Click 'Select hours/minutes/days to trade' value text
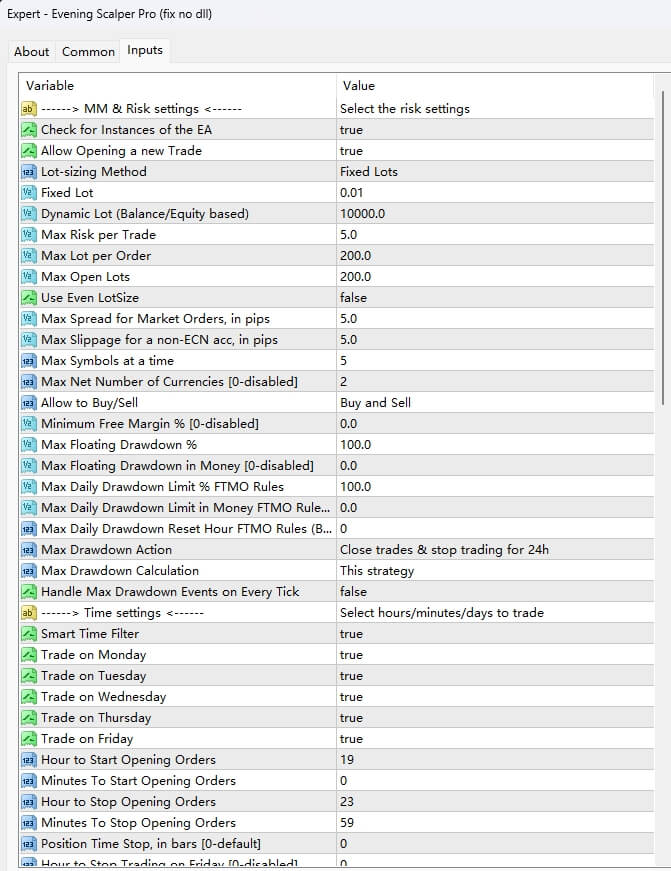The height and width of the screenshot is (871, 671). click(x=442, y=613)
